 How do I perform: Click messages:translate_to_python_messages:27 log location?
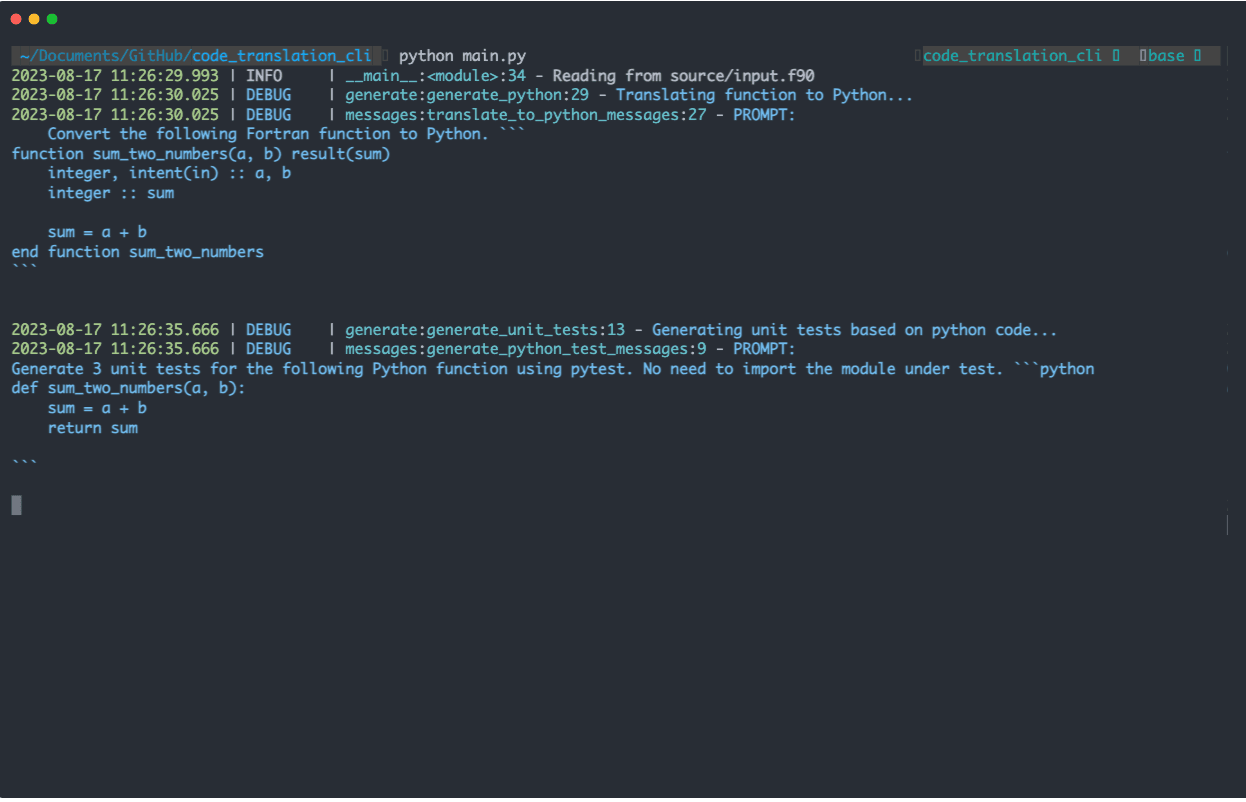526,115
